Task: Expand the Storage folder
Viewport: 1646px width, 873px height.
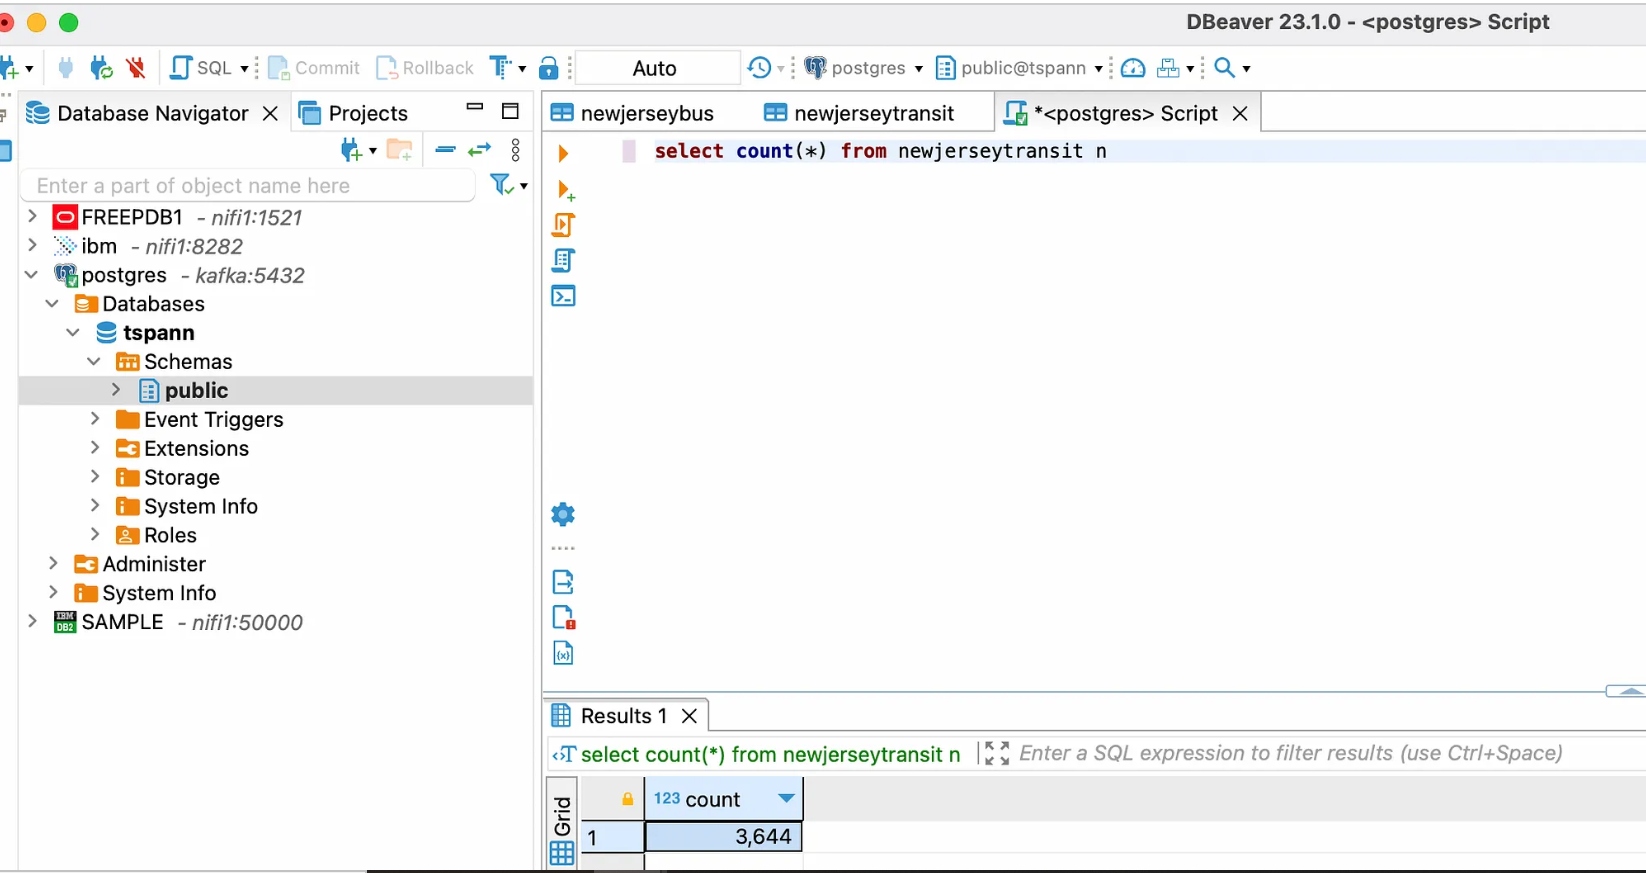Action: tap(95, 477)
